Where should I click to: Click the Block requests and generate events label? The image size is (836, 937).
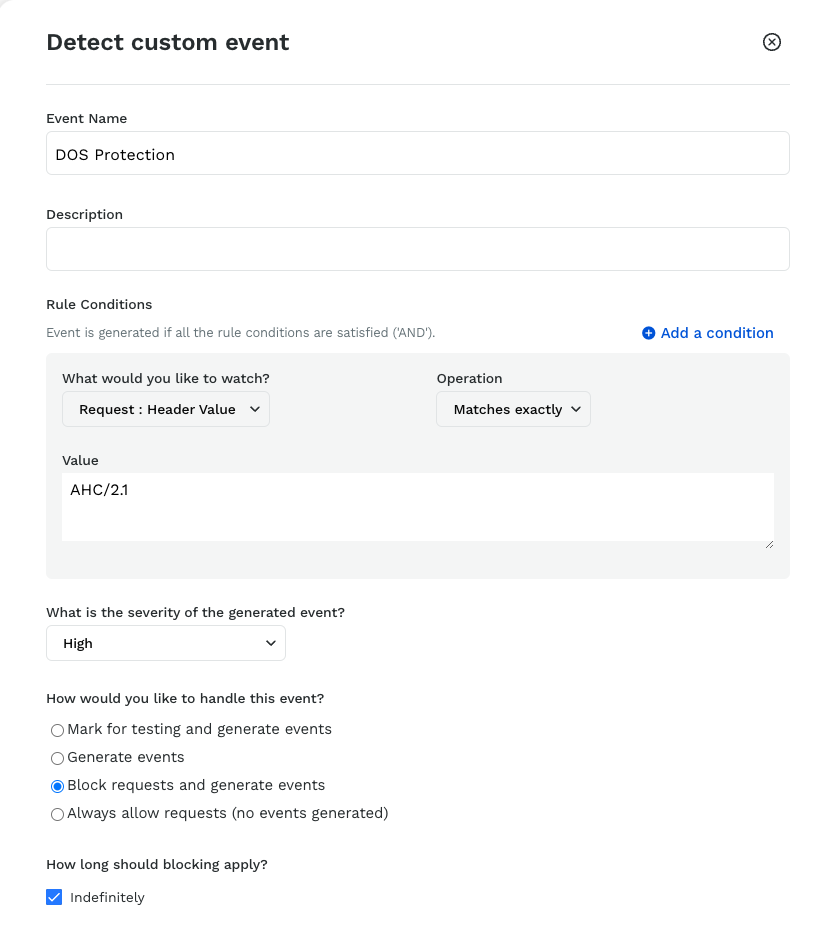click(x=196, y=785)
